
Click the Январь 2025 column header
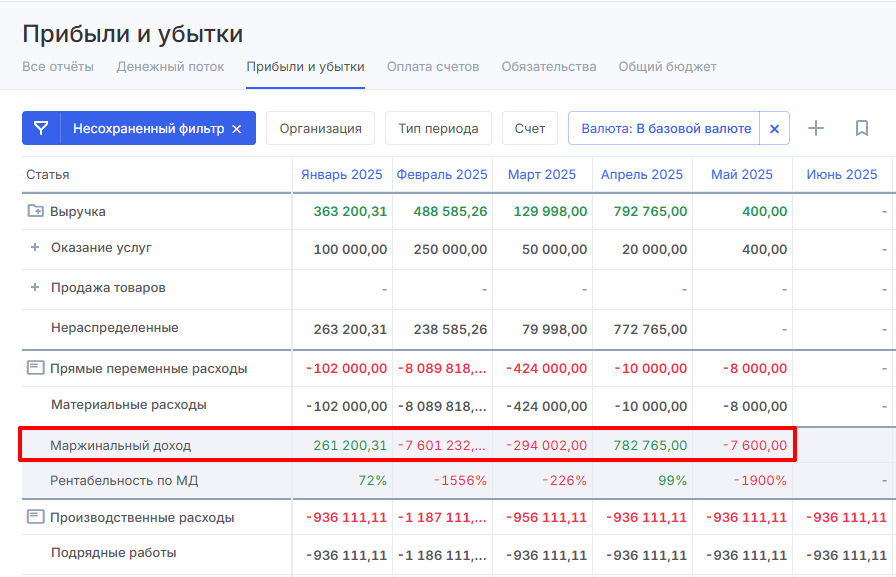pos(342,174)
